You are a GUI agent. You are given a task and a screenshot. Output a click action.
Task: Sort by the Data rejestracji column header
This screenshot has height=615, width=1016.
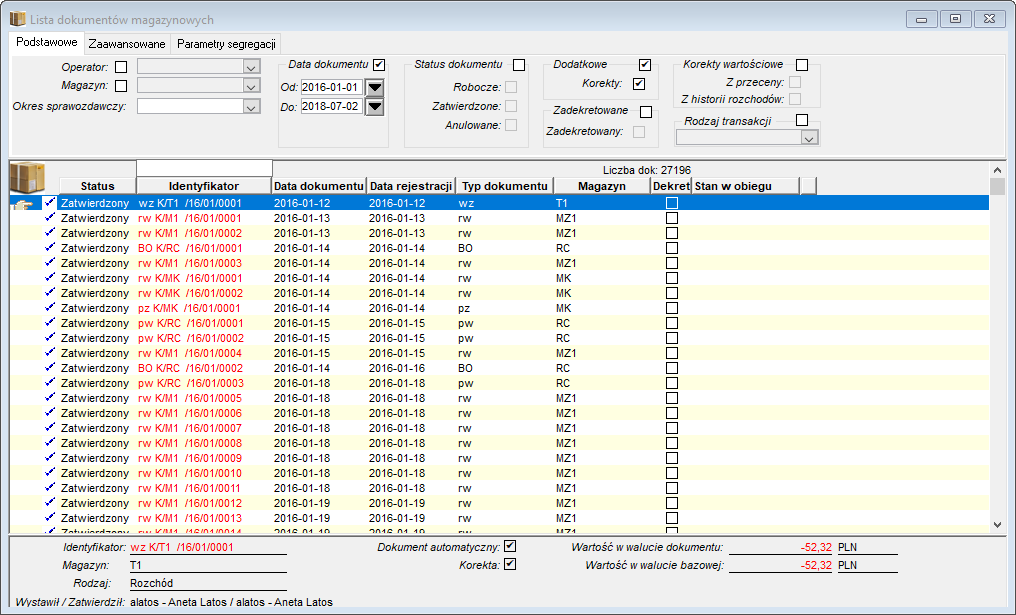click(x=411, y=186)
